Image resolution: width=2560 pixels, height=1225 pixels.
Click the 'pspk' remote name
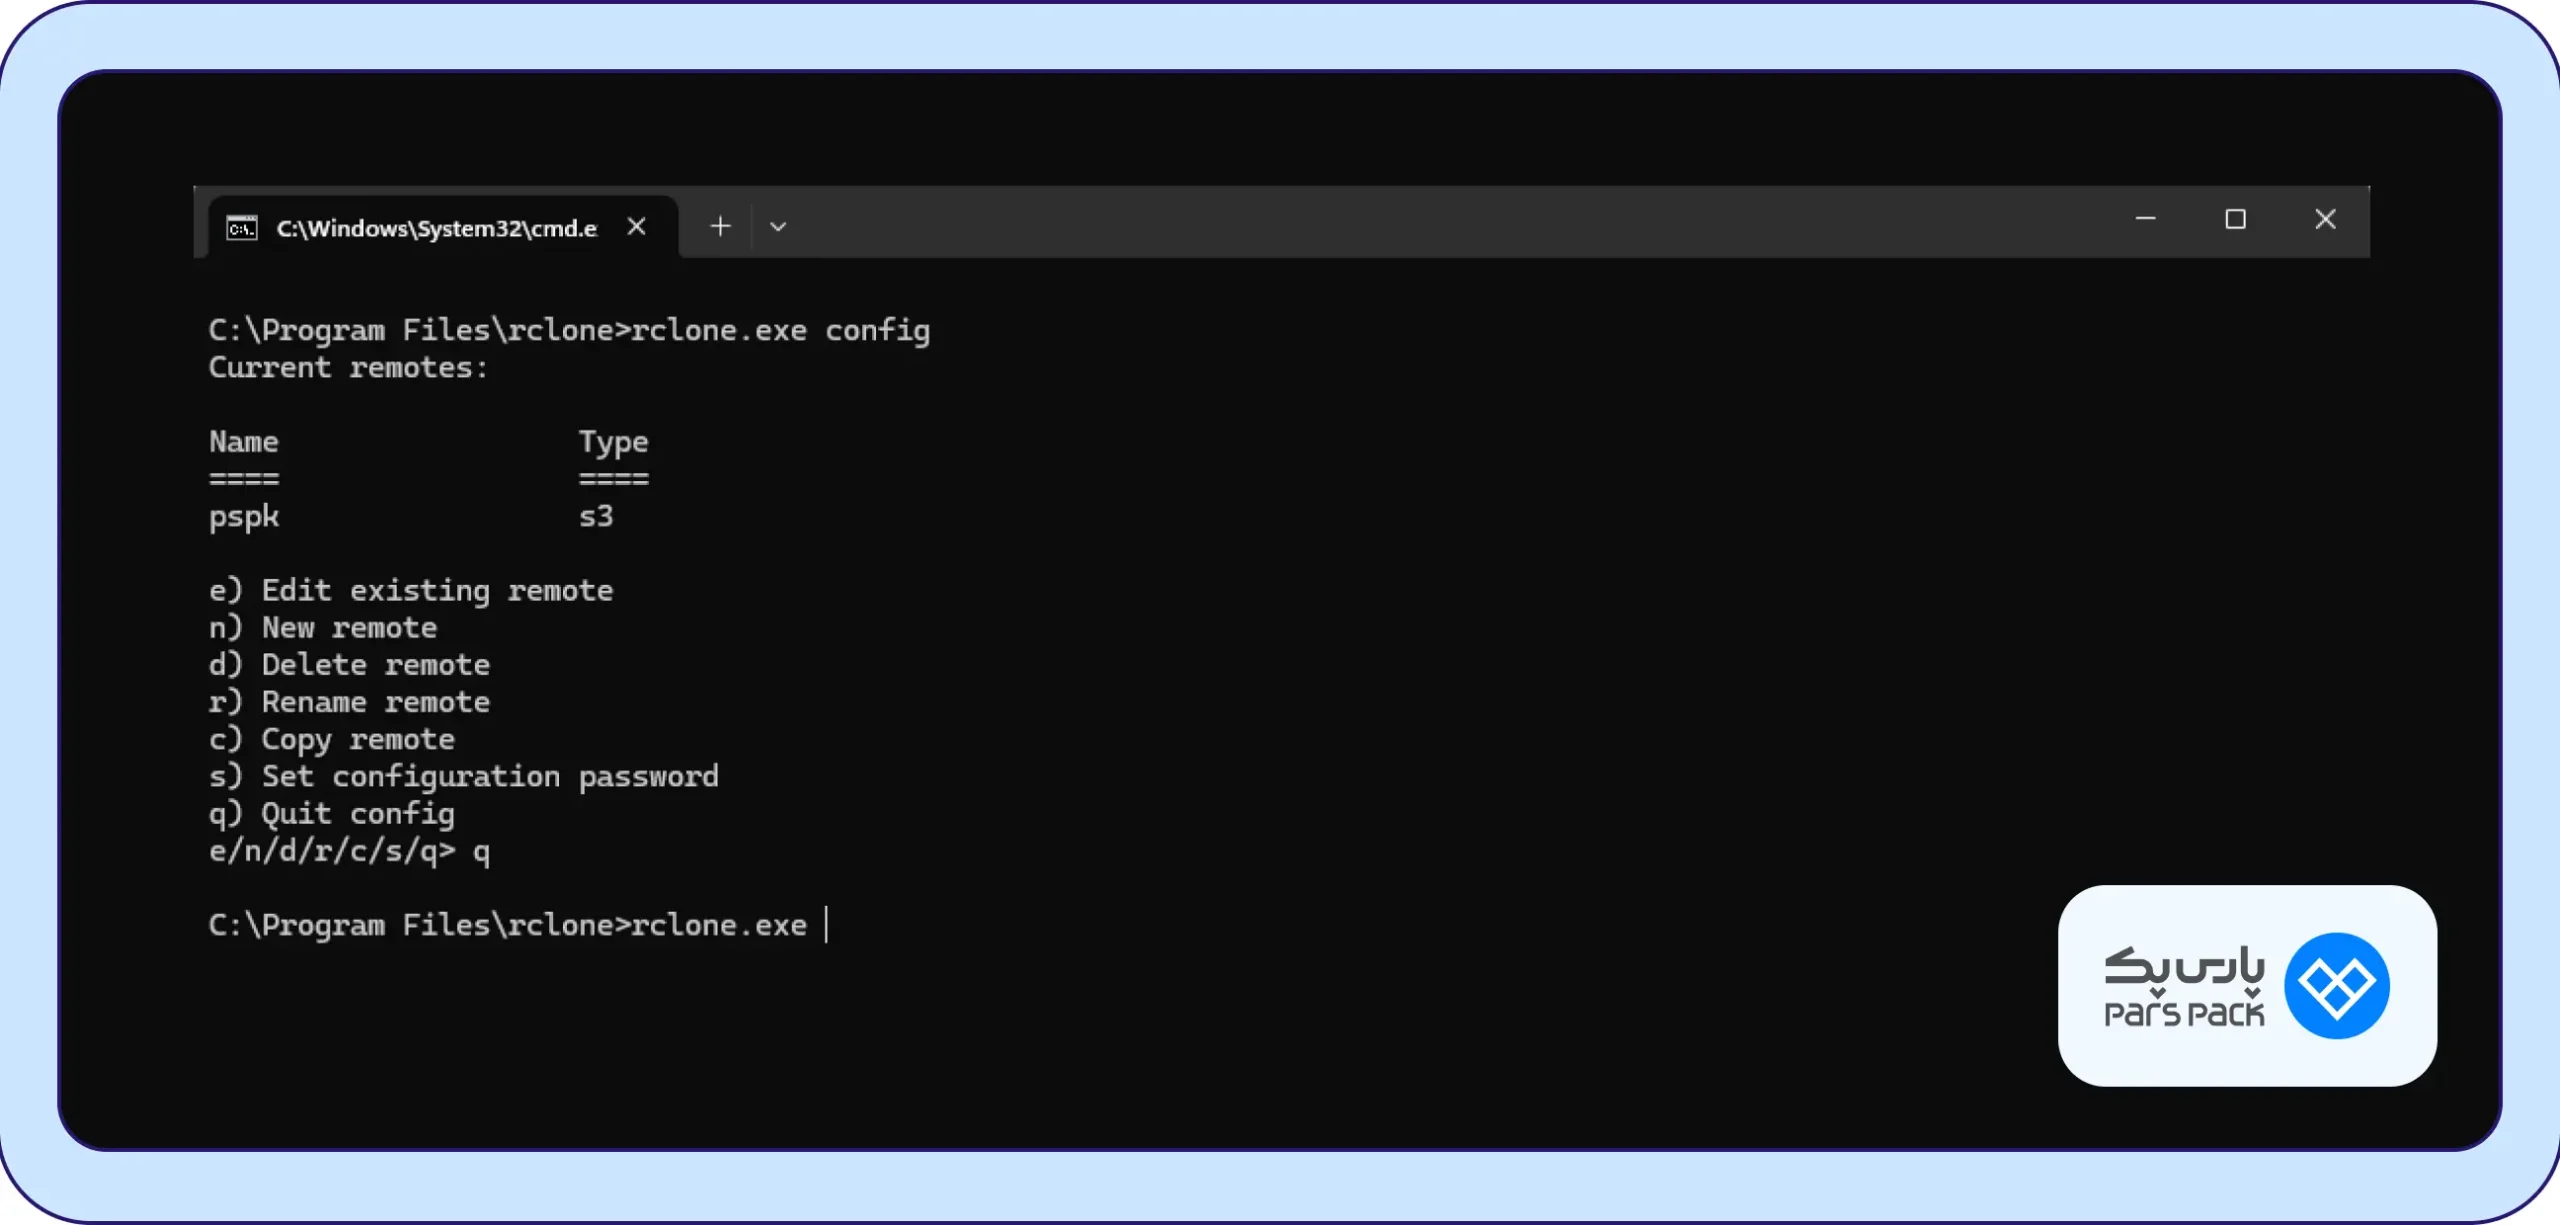(244, 517)
